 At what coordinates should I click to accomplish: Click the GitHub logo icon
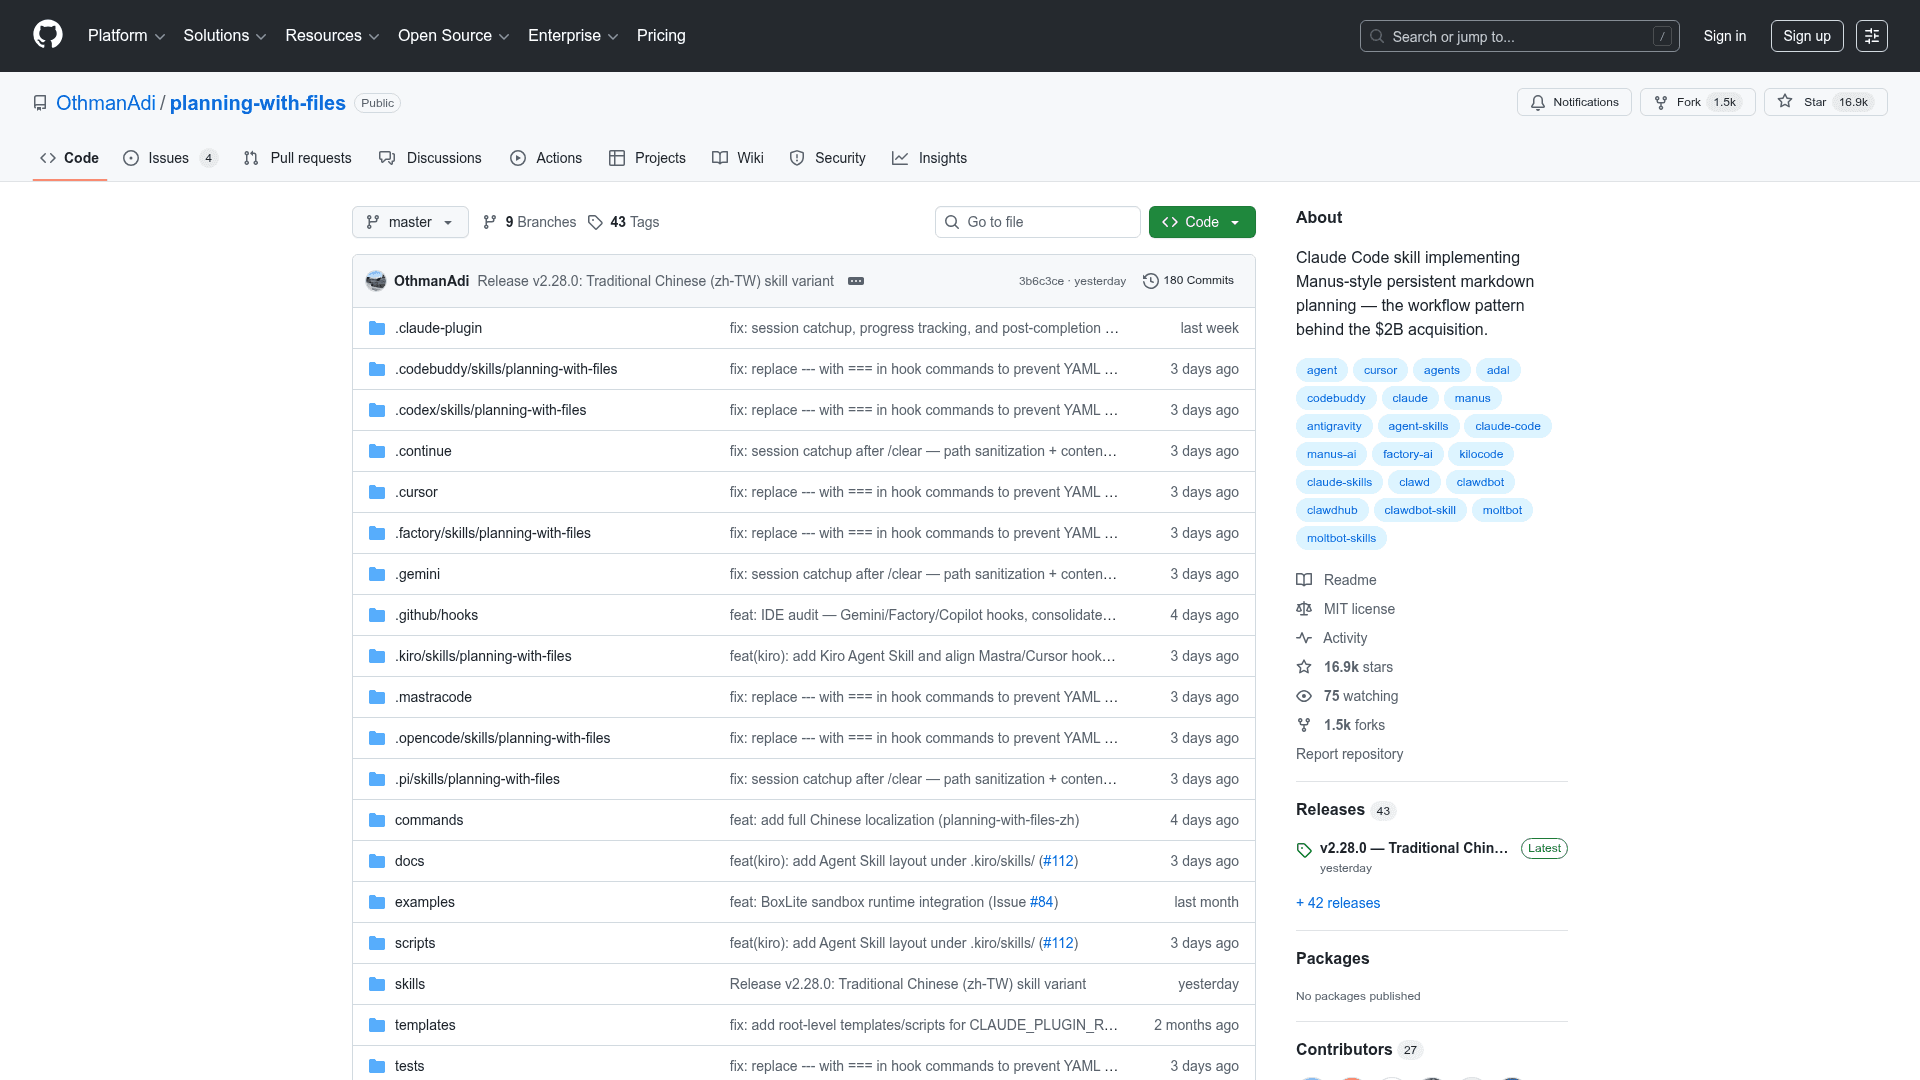pyautogui.click(x=46, y=35)
